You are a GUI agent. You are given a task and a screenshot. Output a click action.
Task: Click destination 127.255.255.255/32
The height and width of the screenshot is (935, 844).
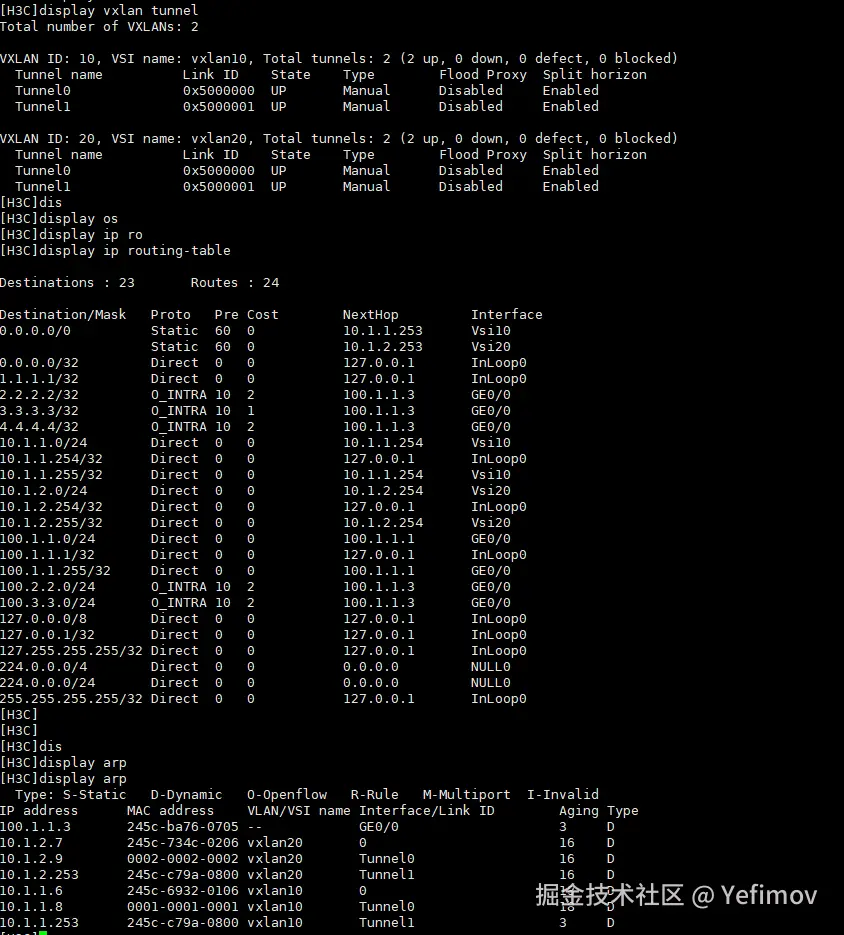coord(71,651)
